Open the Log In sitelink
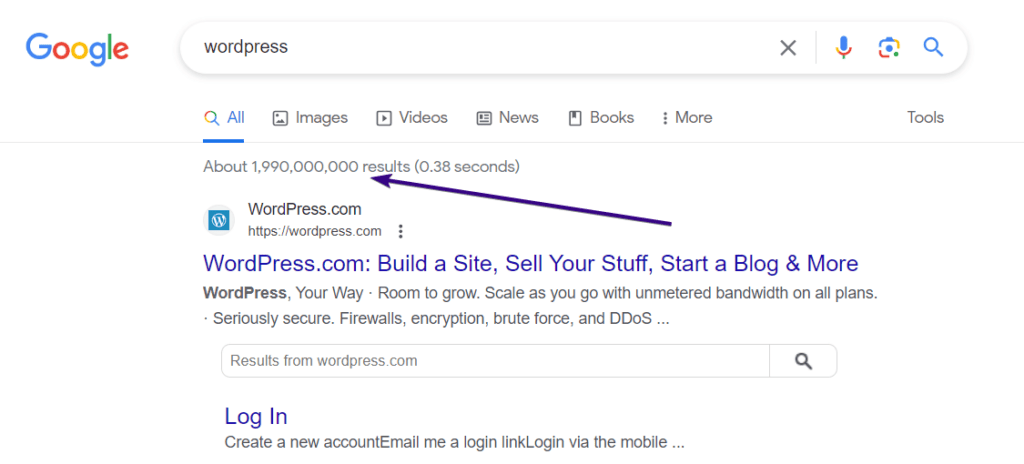 256,416
